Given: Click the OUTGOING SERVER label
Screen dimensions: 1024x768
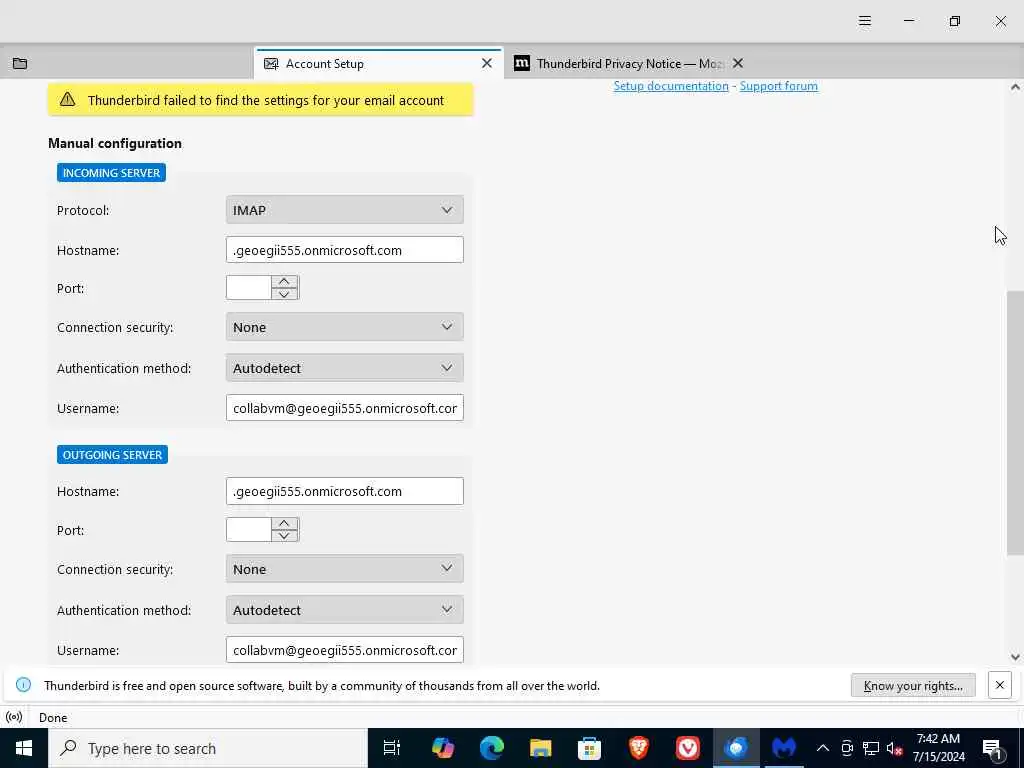Looking at the screenshot, I should pyautogui.click(x=112, y=455).
